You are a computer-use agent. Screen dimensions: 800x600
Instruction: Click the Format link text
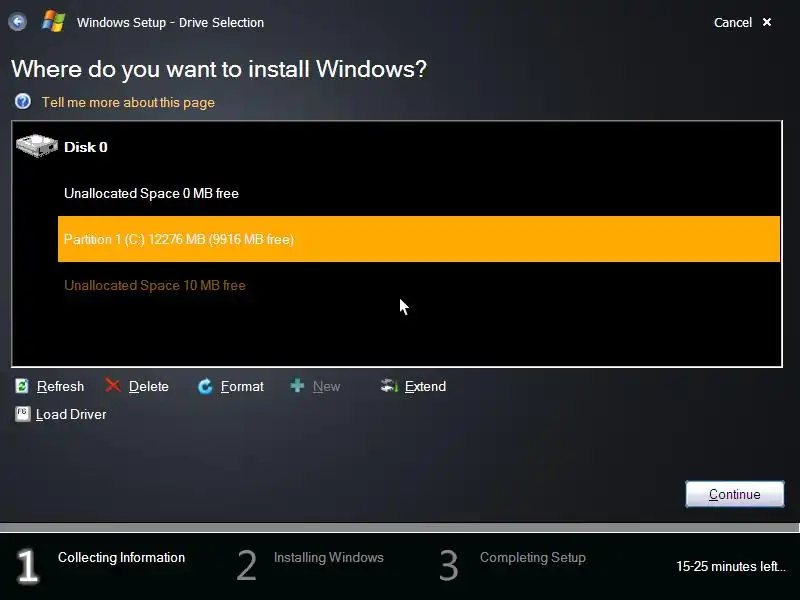(242, 387)
